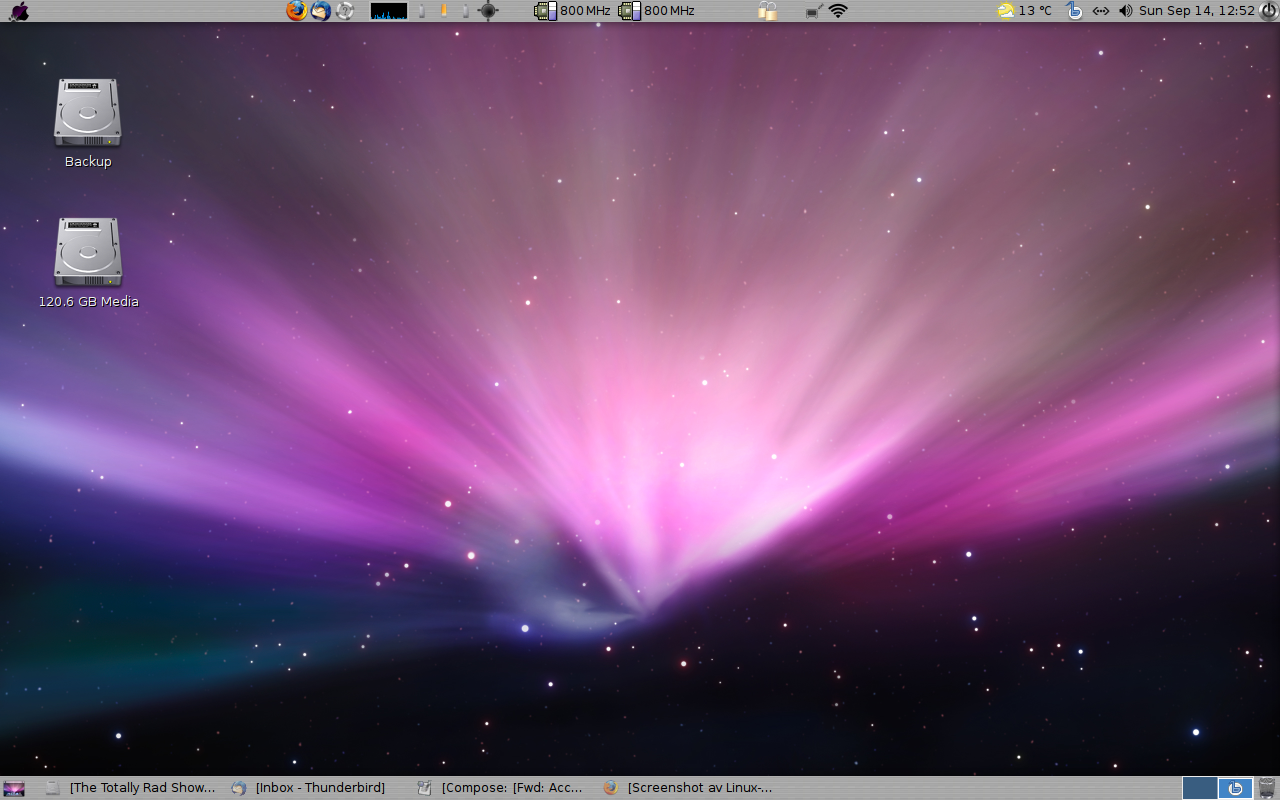Click the black crosshair applet icon
The height and width of the screenshot is (800, 1280).
pos(488,11)
